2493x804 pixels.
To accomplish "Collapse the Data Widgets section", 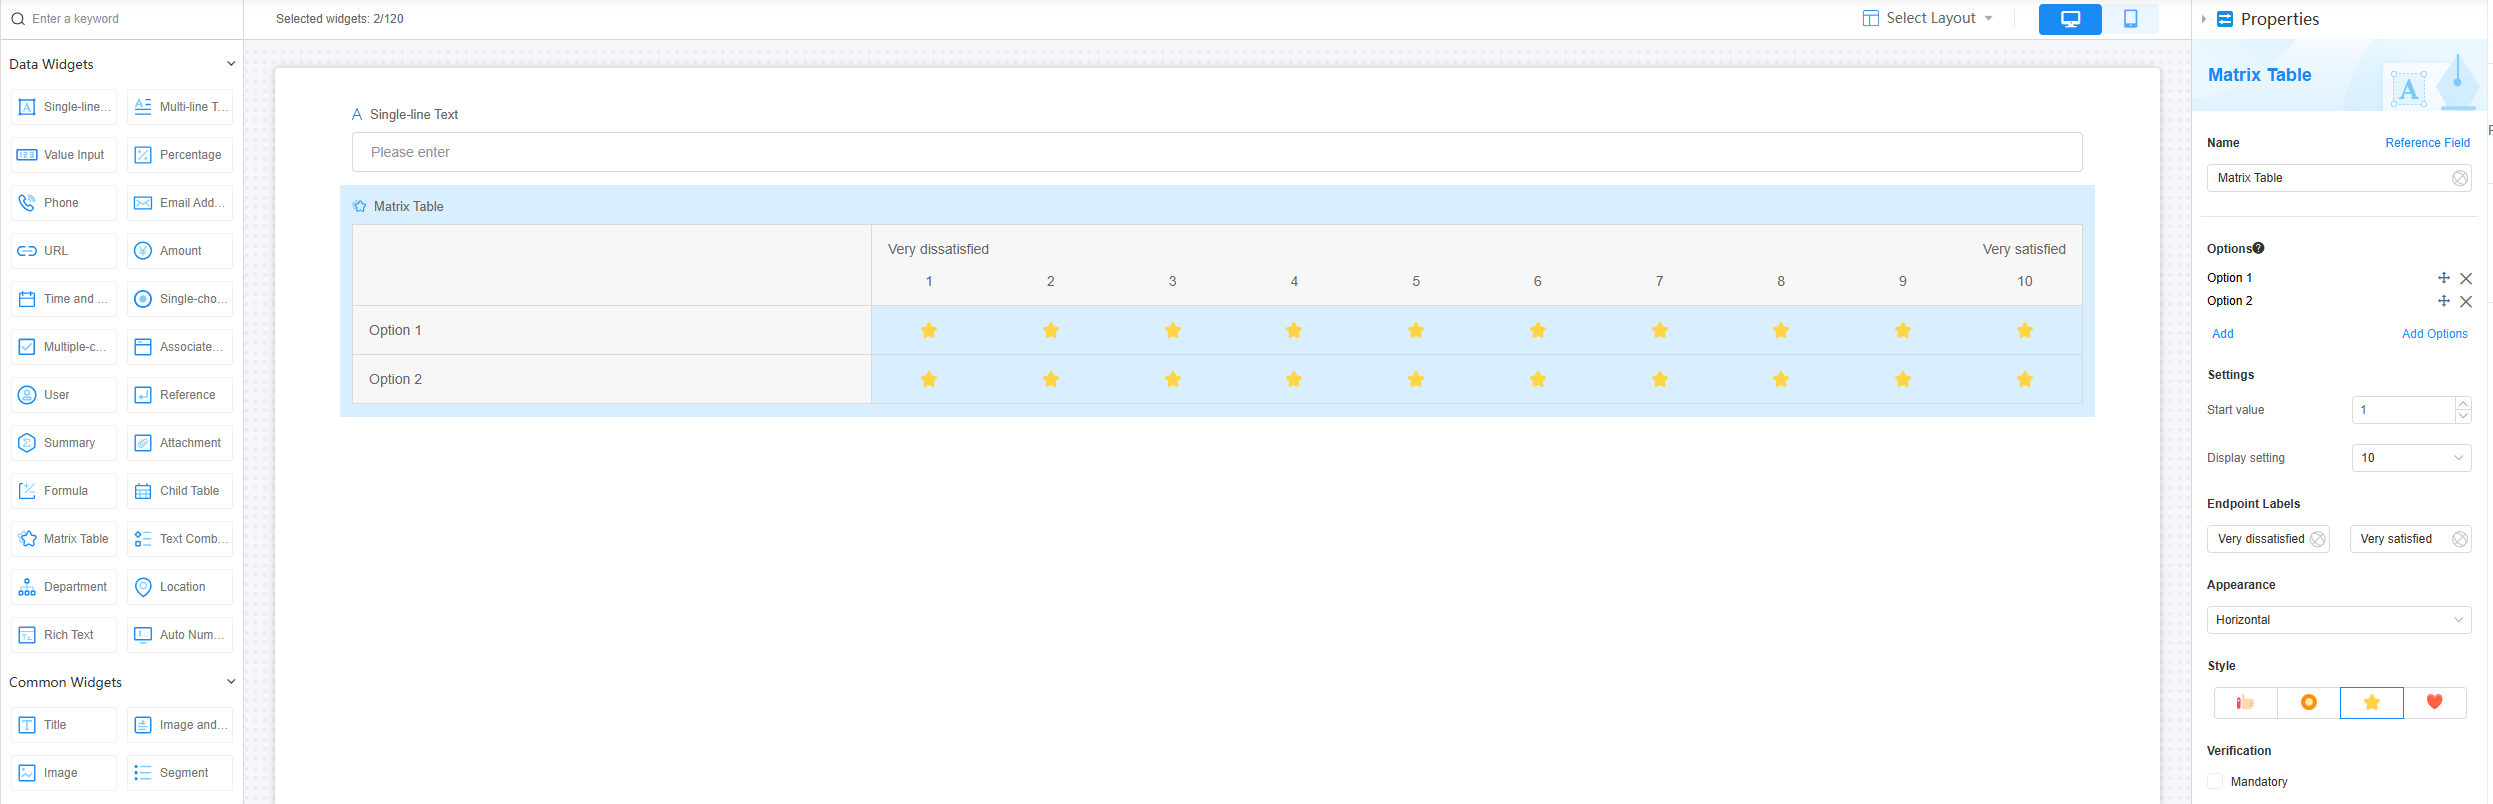I will point(231,64).
